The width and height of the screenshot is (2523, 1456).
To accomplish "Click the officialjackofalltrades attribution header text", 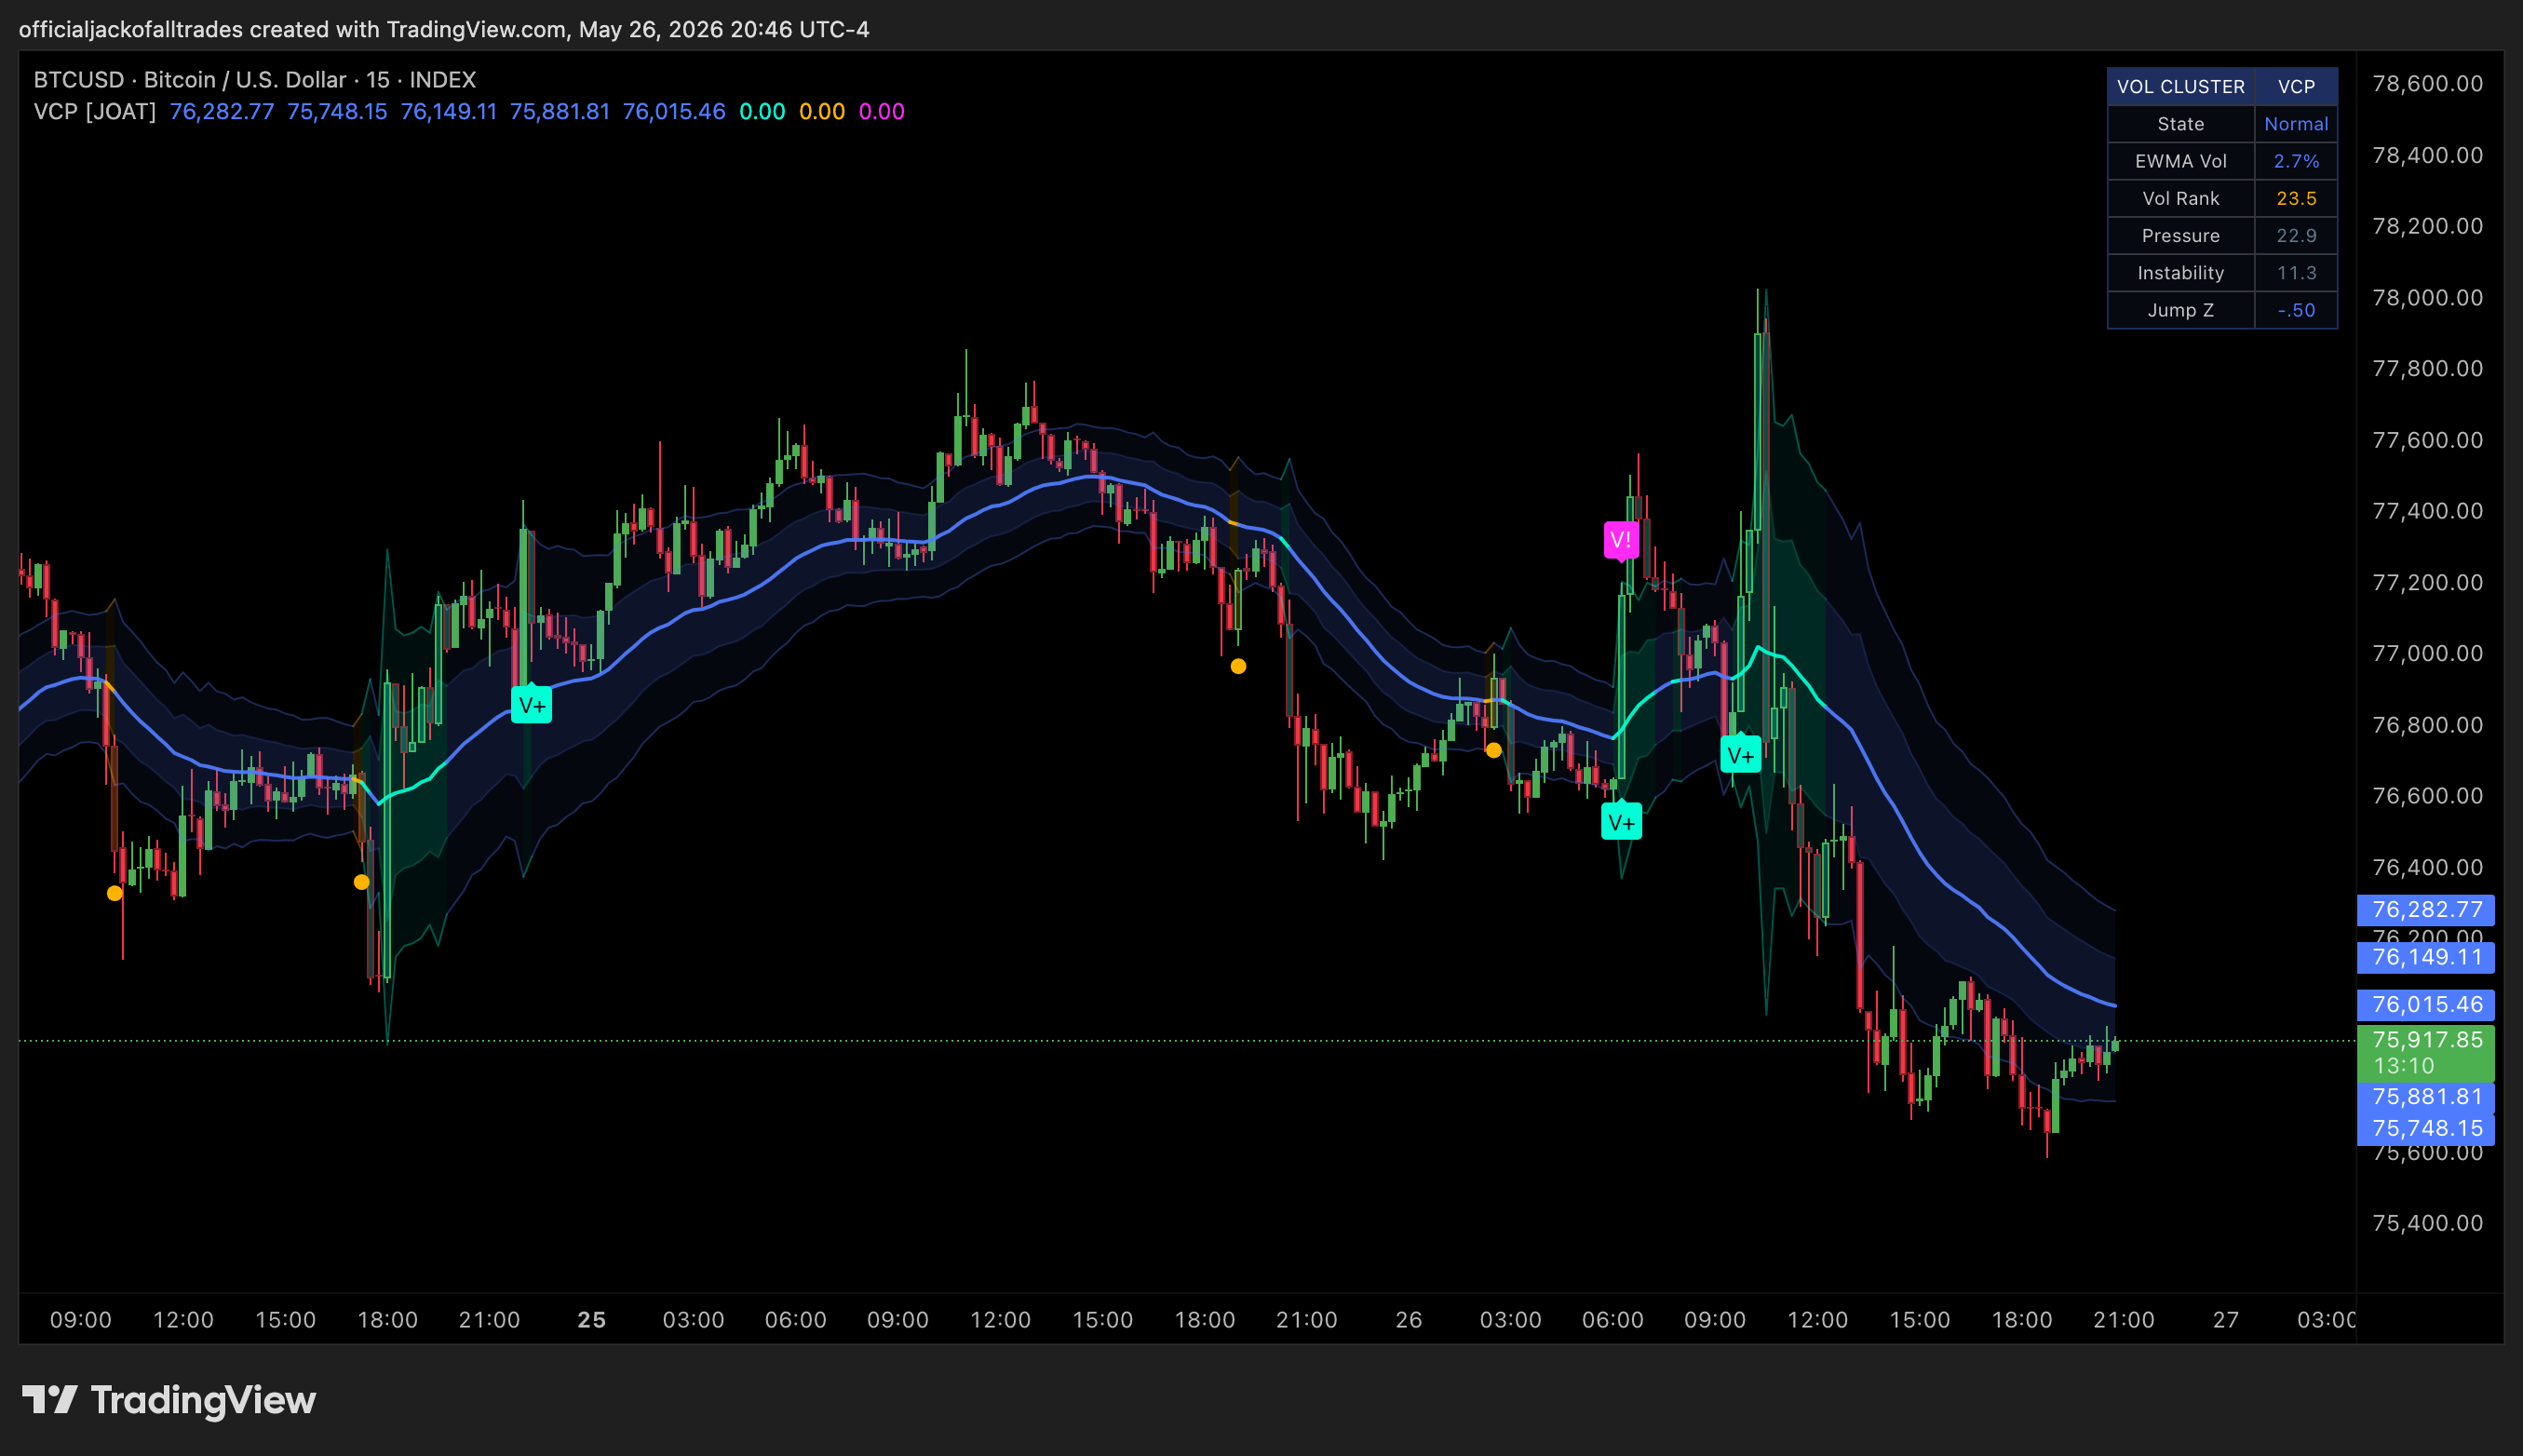I will (444, 29).
